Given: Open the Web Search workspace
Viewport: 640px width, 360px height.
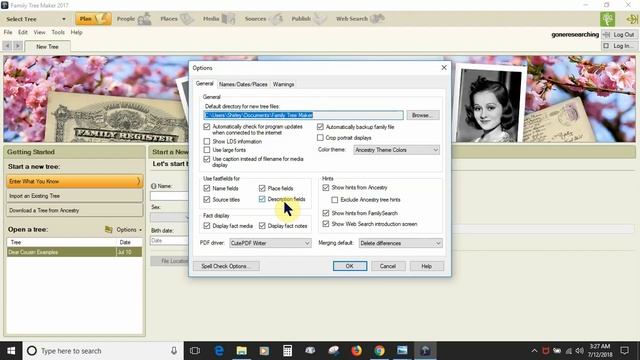Looking at the screenshot, I should click(360, 19).
